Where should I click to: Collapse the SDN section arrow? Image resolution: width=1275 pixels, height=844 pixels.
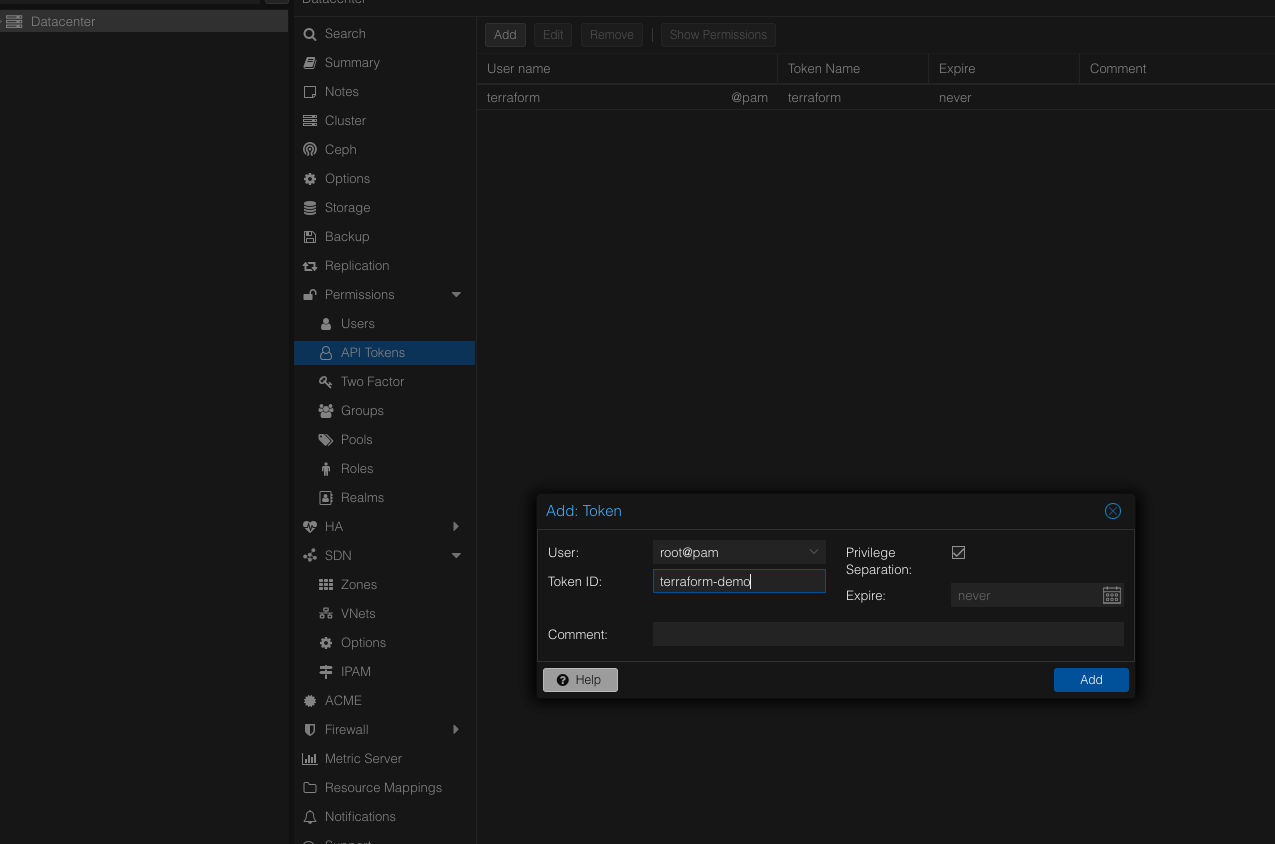pos(456,556)
